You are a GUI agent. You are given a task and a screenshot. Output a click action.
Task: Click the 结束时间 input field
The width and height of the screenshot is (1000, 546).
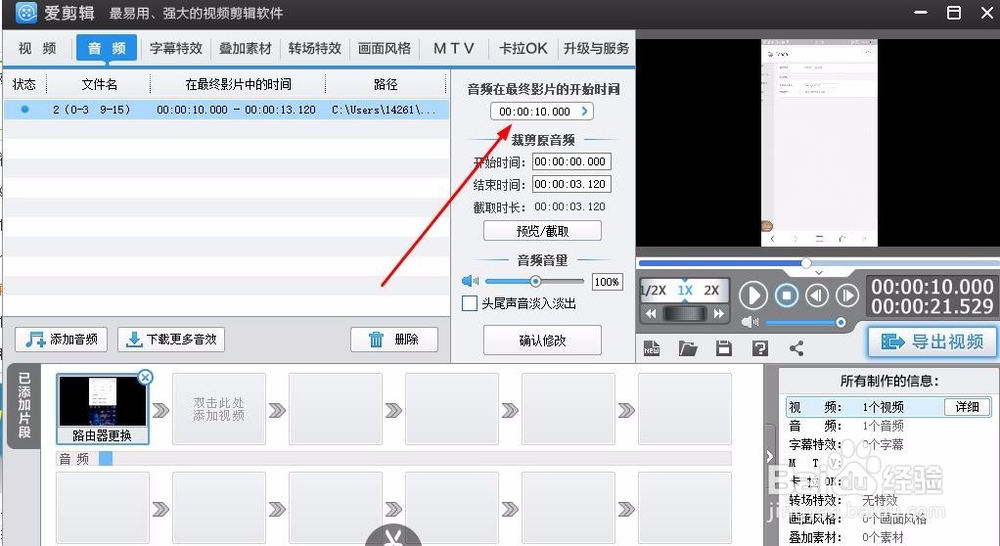pos(571,184)
